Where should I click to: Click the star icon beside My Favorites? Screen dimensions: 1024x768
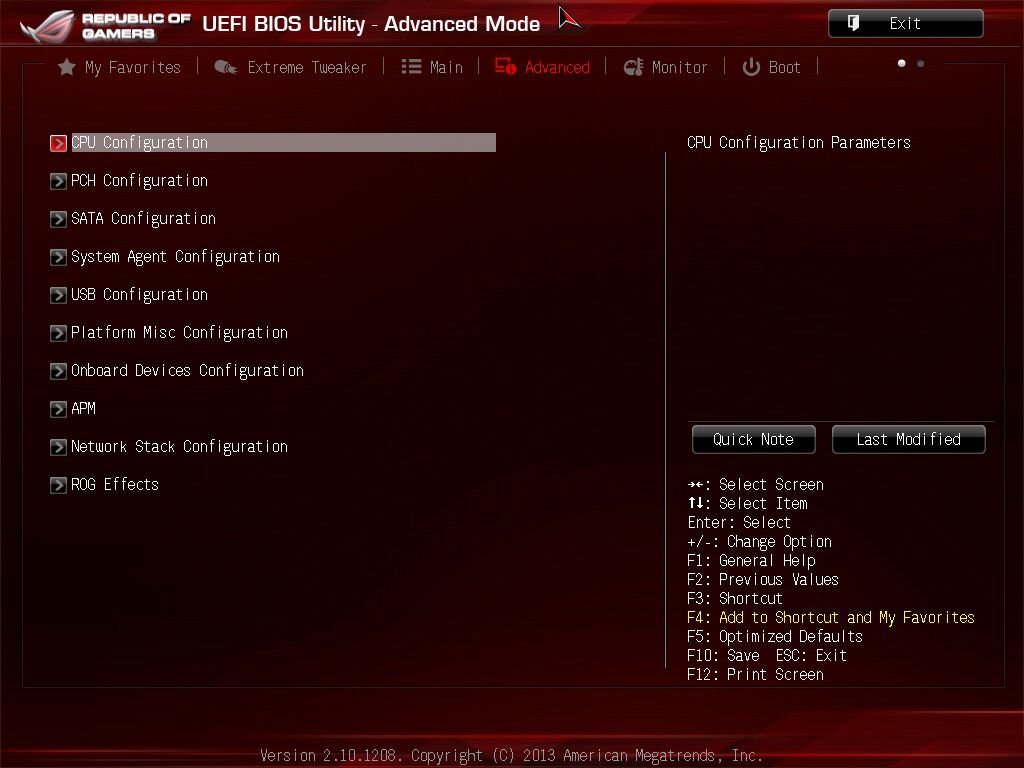[x=66, y=67]
